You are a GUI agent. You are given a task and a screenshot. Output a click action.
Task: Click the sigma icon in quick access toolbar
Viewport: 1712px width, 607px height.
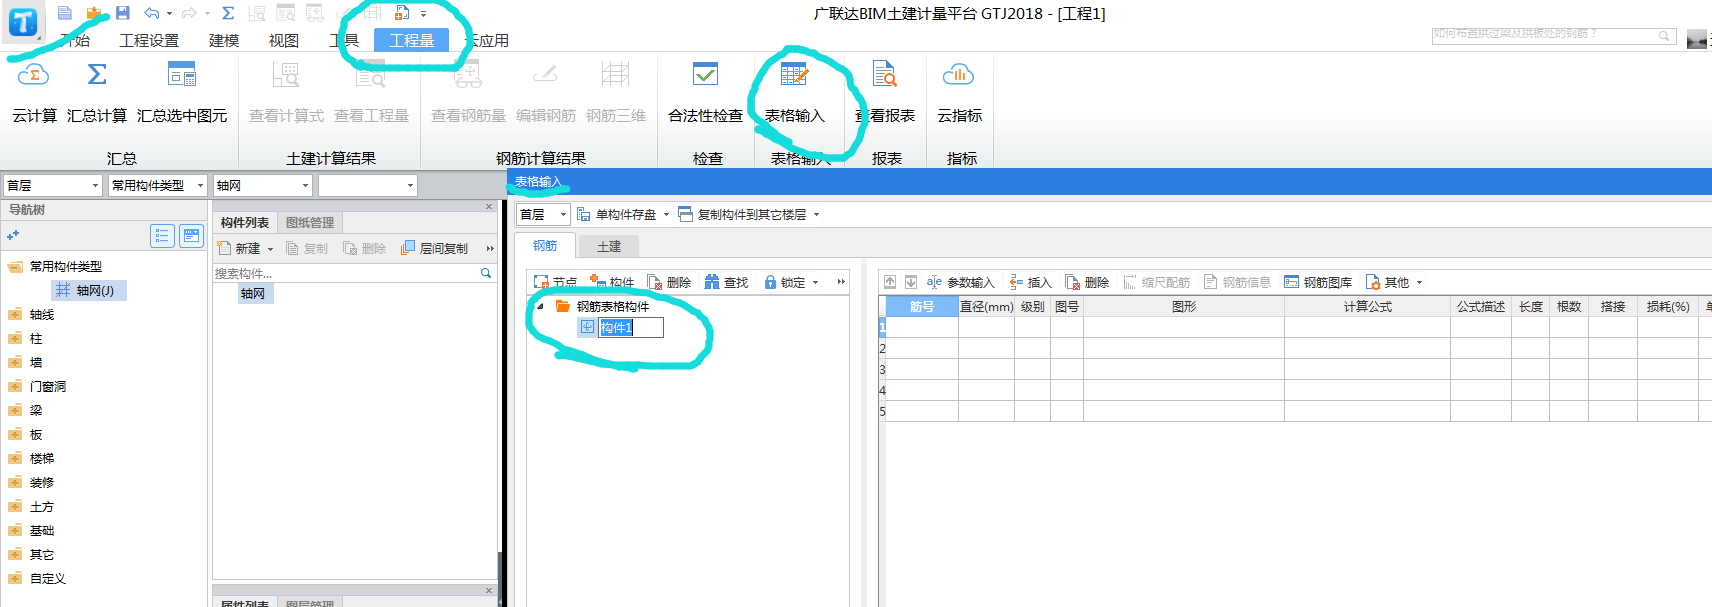(227, 13)
